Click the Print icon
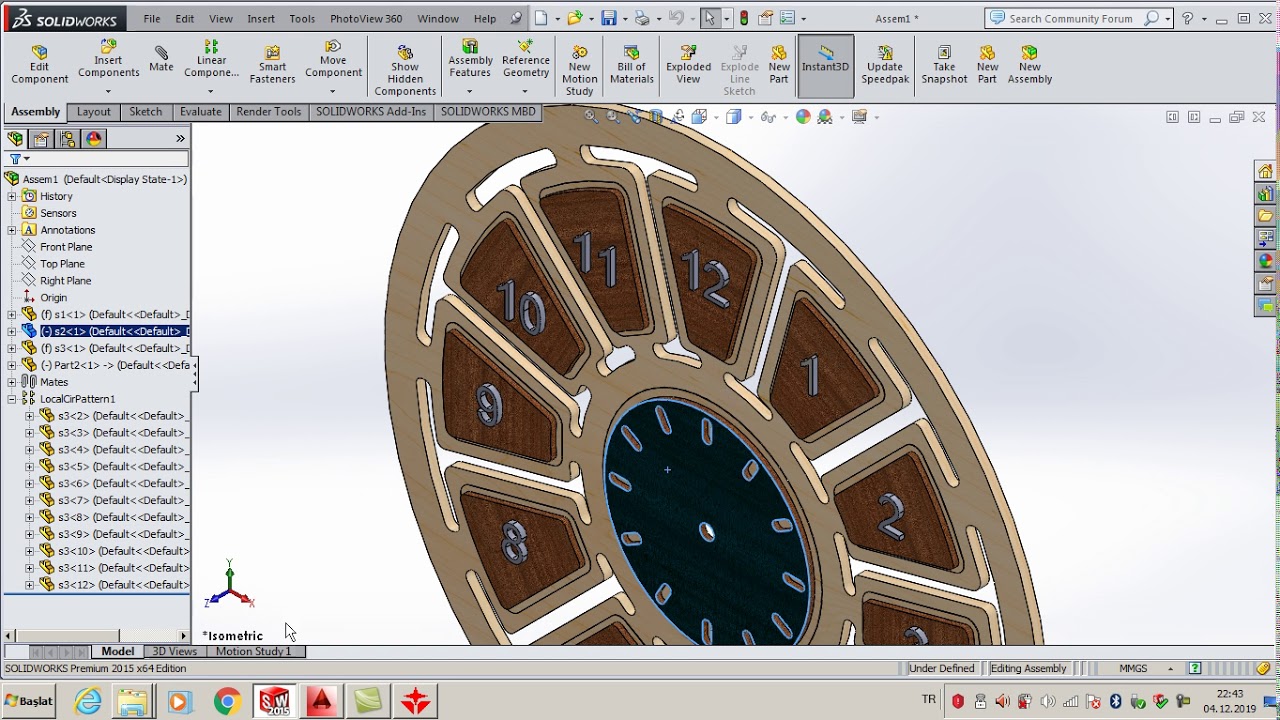1280x720 pixels. coord(641,18)
